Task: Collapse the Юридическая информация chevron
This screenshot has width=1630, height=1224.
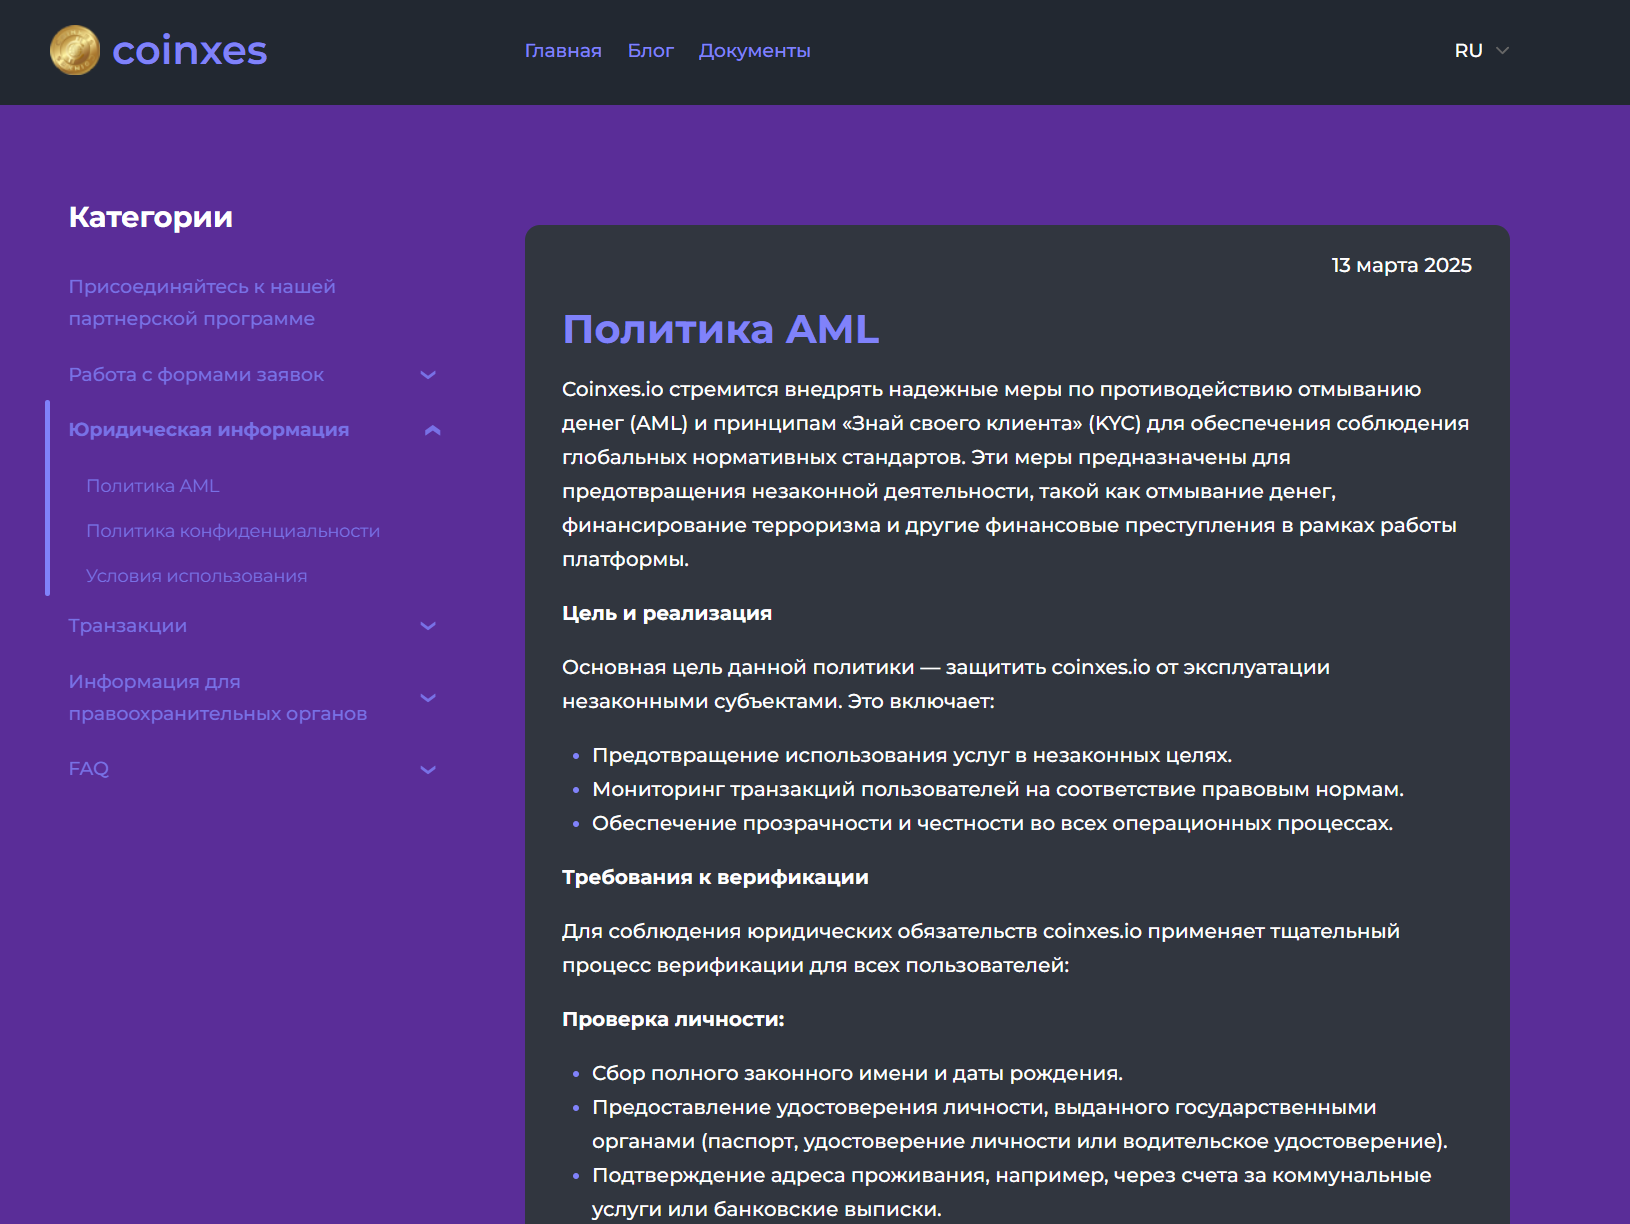Action: 433,430
